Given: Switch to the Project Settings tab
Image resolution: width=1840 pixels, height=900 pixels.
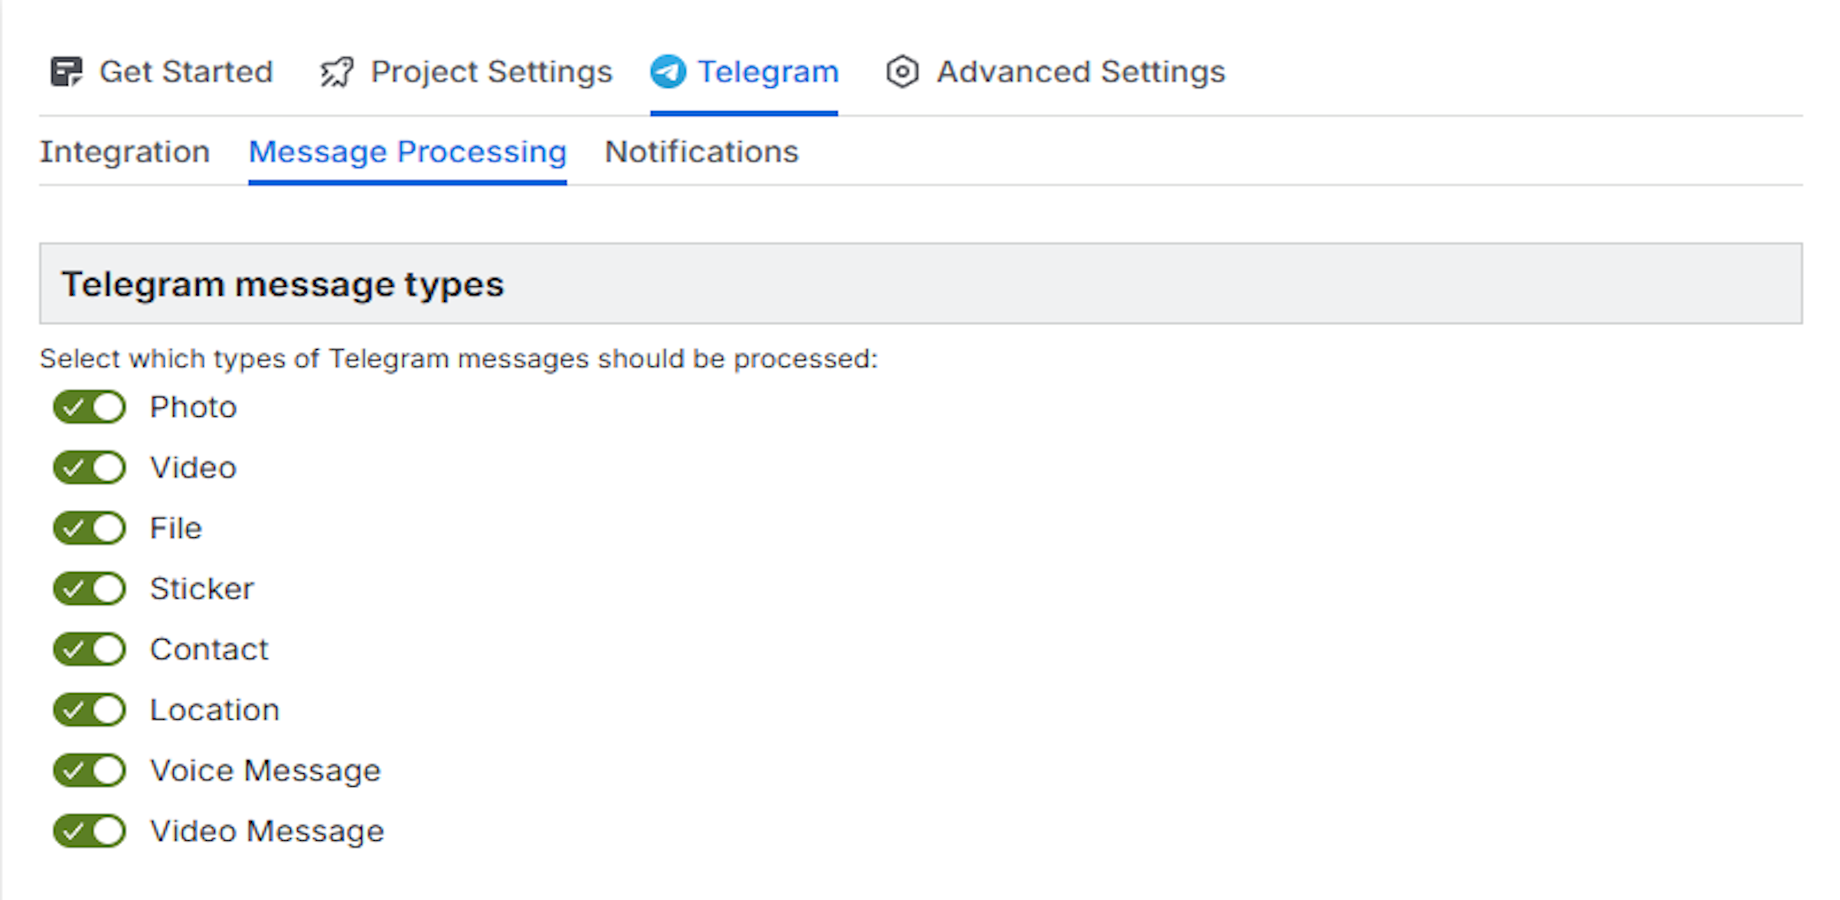Looking at the screenshot, I should coord(491,72).
